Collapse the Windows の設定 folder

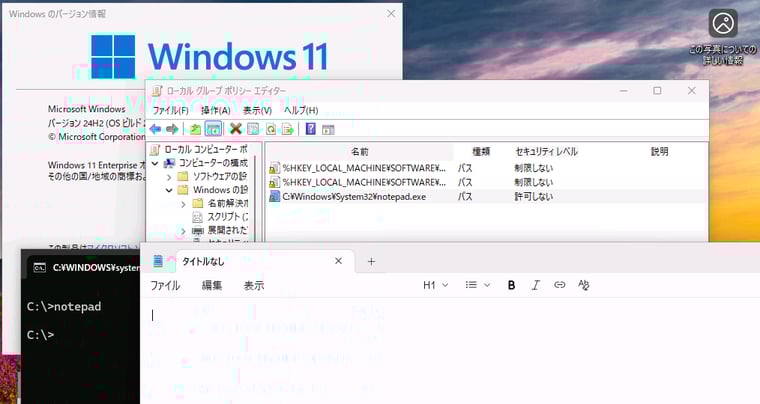(x=169, y=190)
